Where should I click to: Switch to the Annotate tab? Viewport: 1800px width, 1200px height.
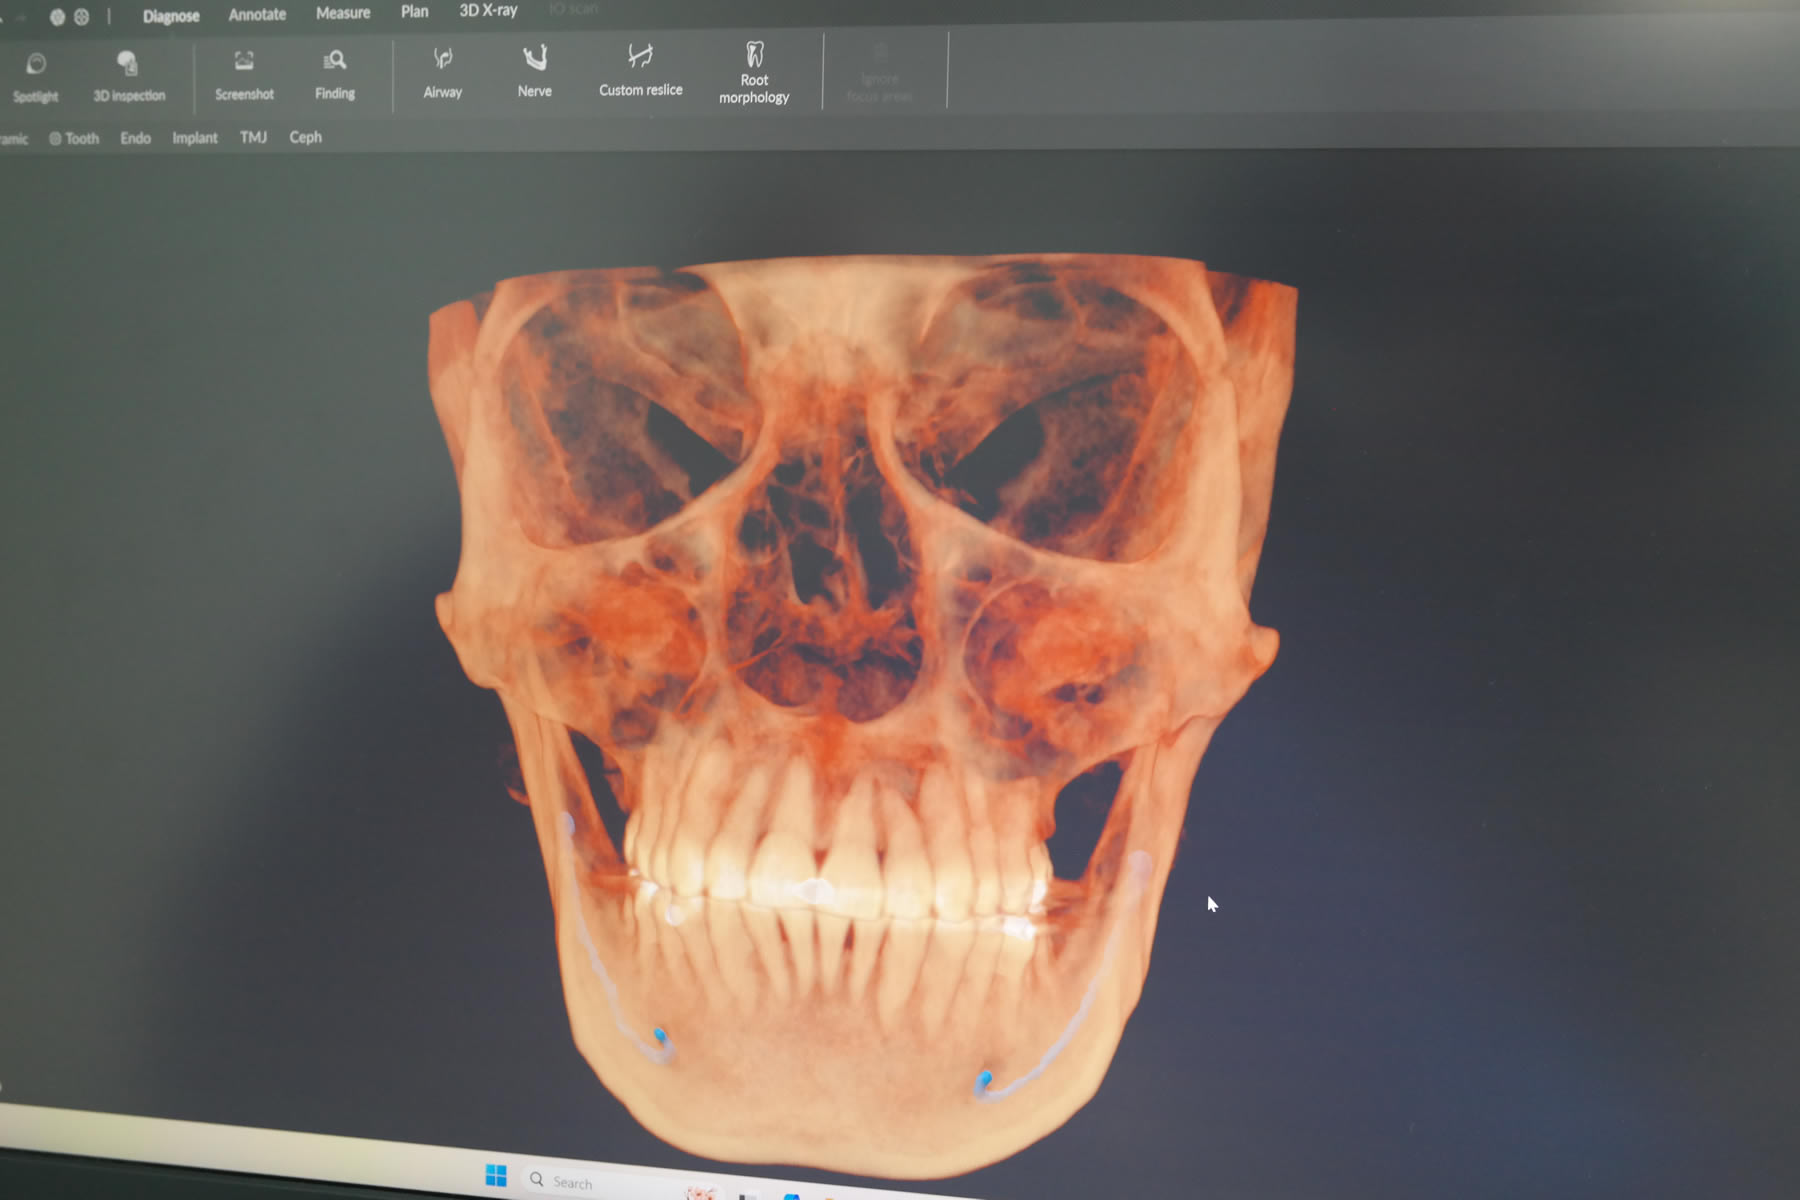(x=257, y=14)
